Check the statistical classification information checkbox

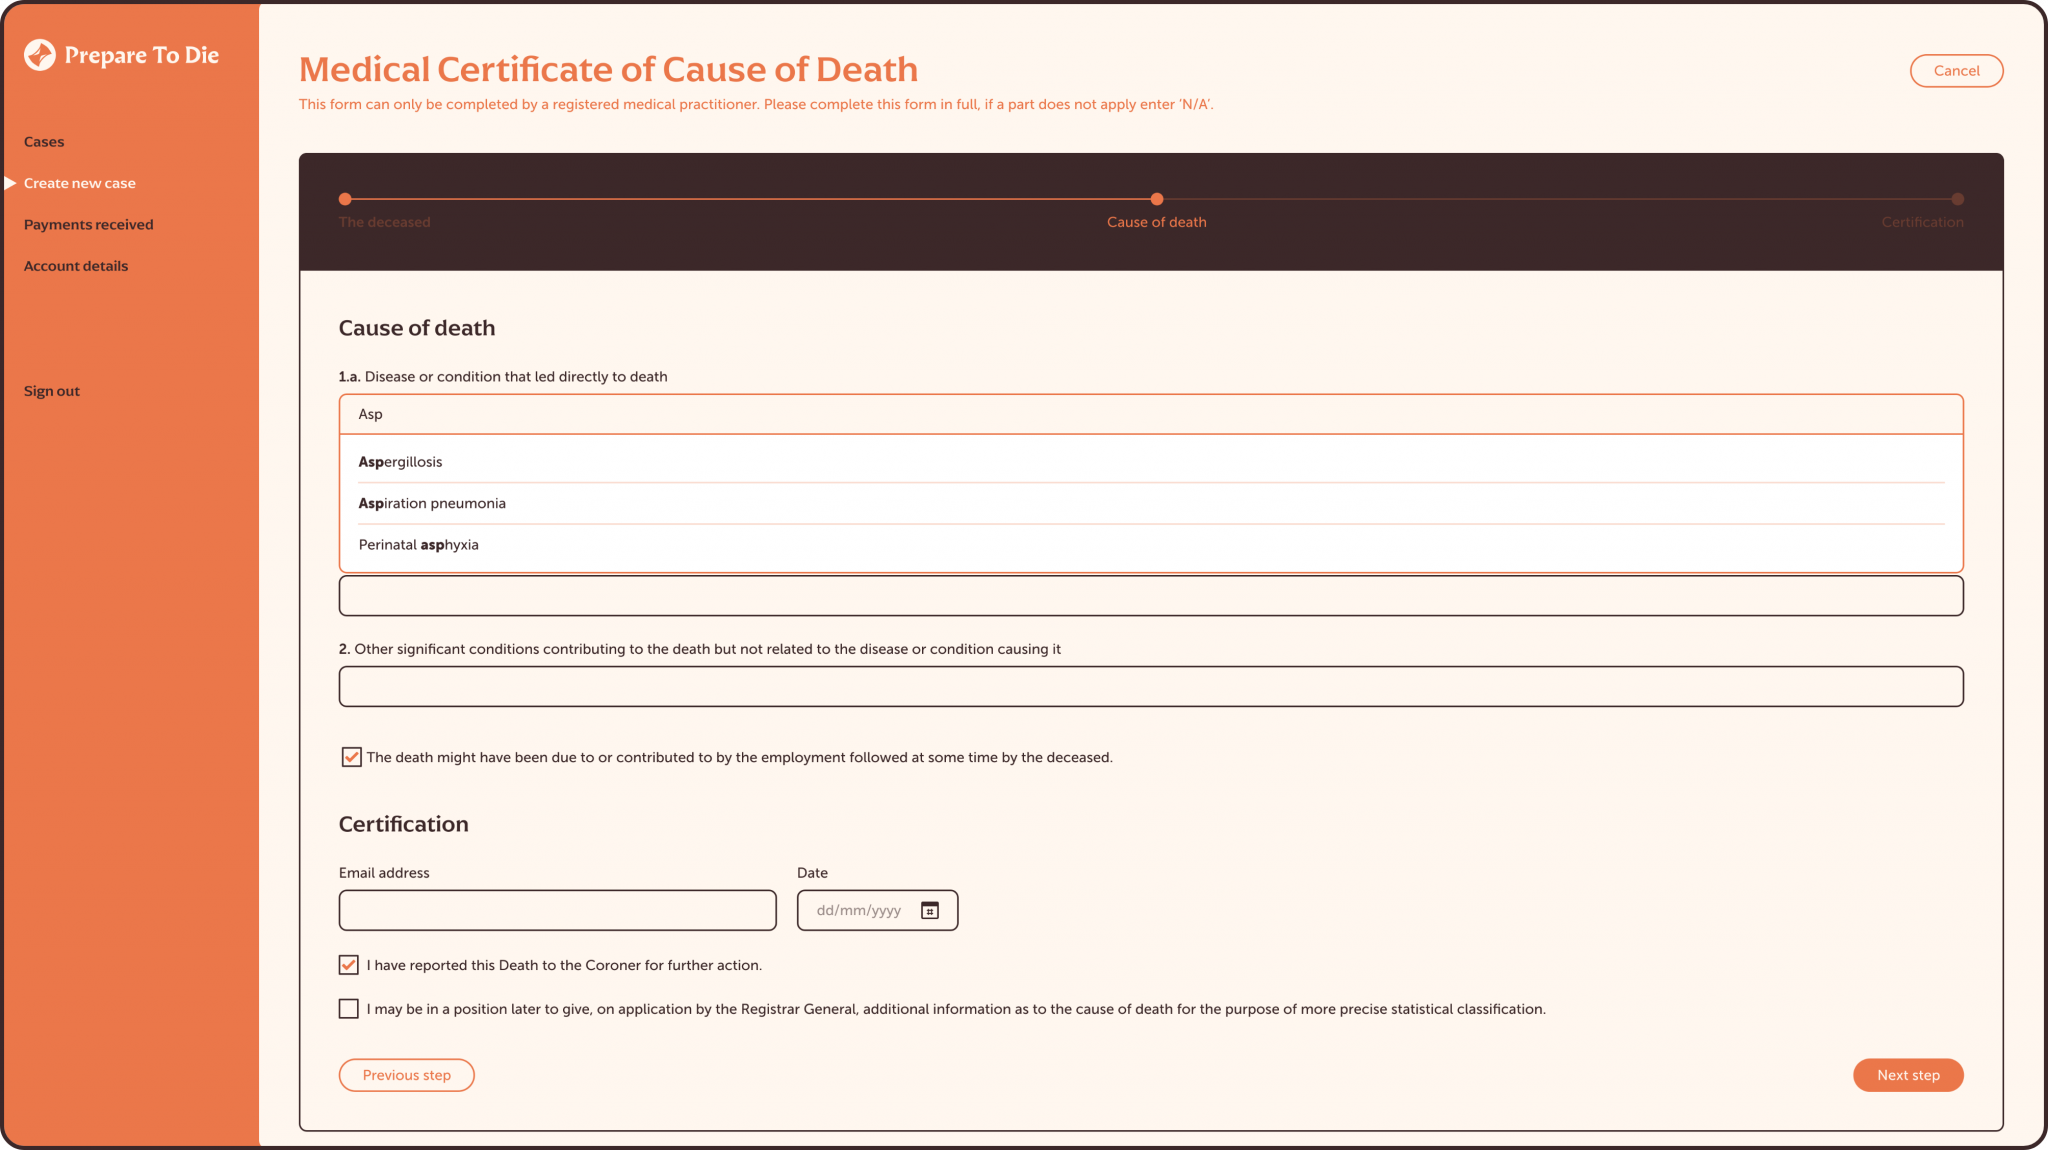pos(348,1008)
